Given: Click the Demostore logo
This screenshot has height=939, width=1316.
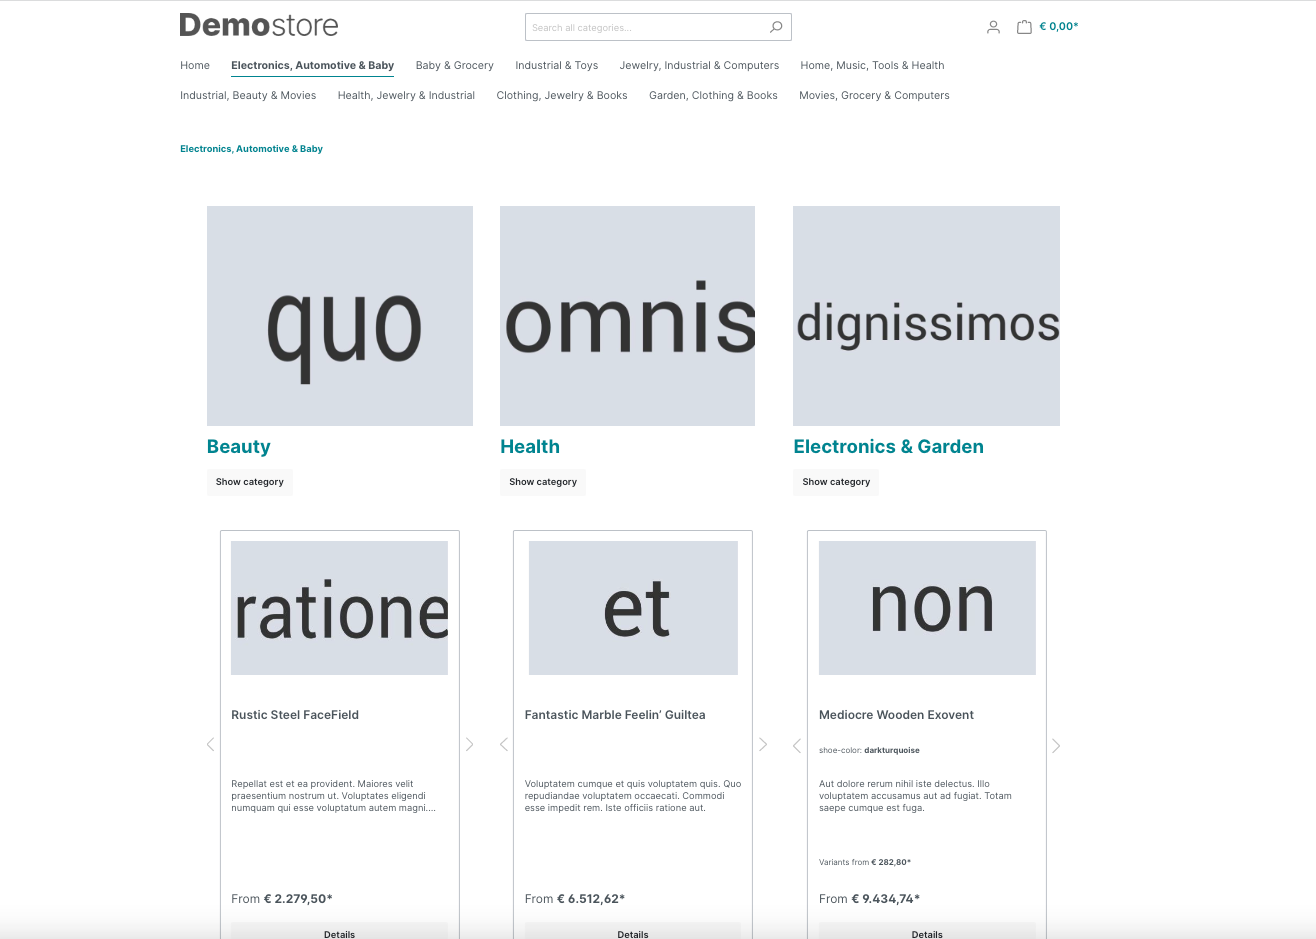Looking at the screenshot, I should point(259,25).
